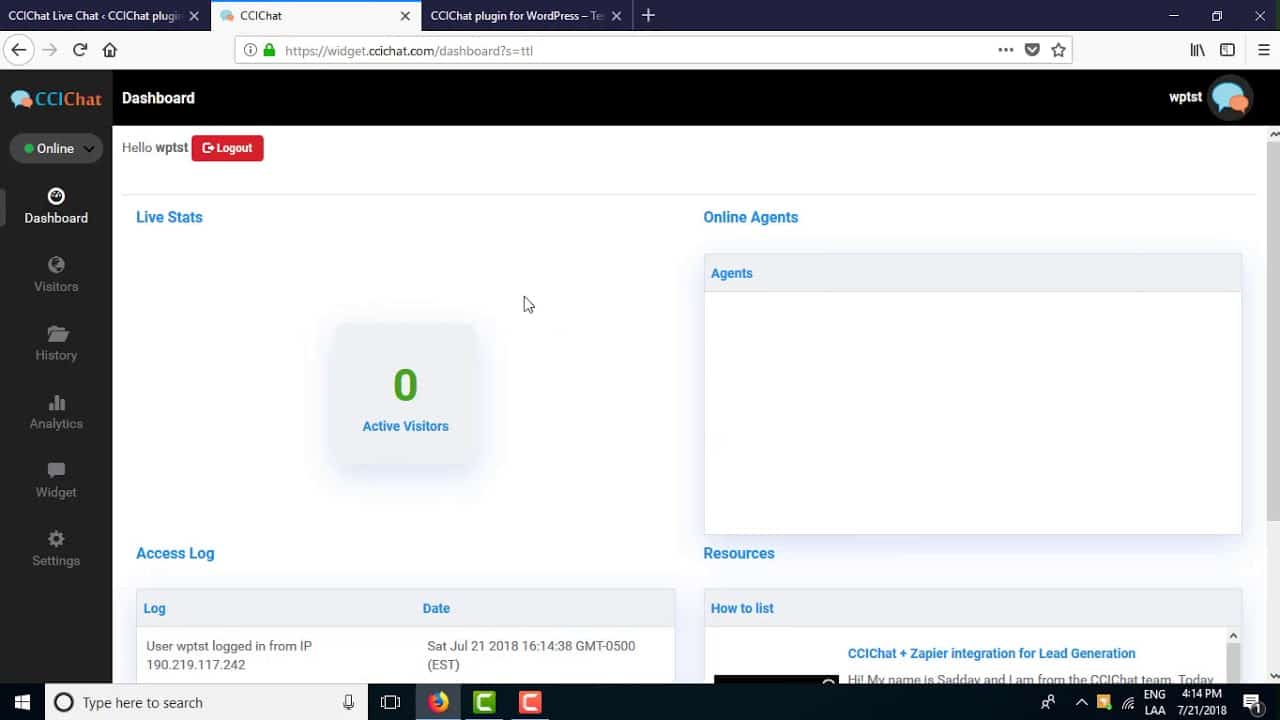1280x720 pixels.
Task: Open the Firefox library icon
Action: 1197,50
